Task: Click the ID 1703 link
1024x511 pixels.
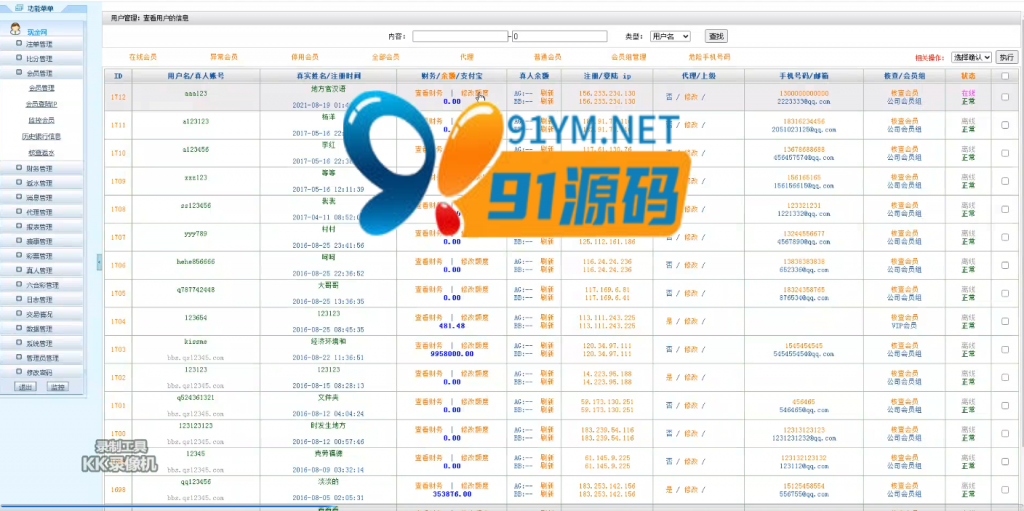Action: 118,350
